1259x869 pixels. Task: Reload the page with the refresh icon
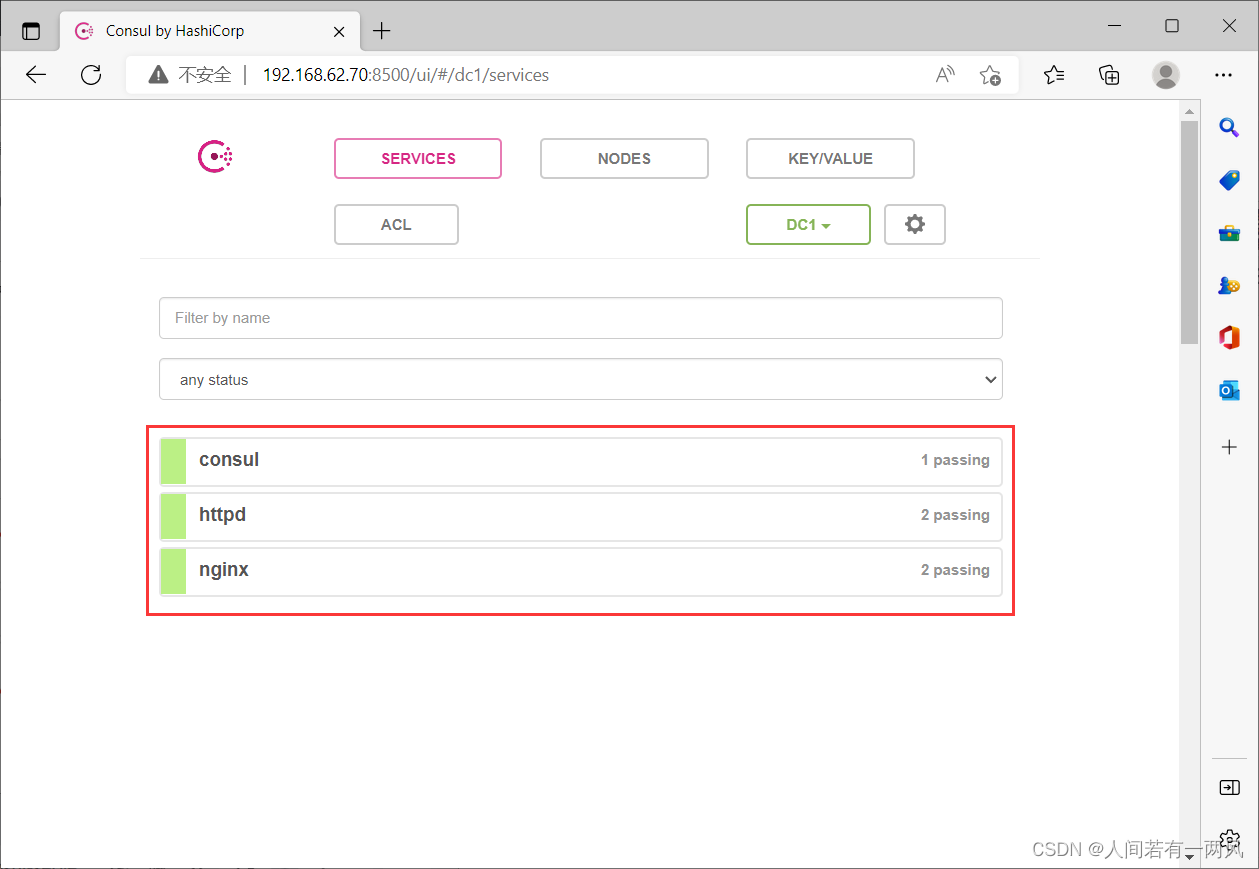pos(90,74)
